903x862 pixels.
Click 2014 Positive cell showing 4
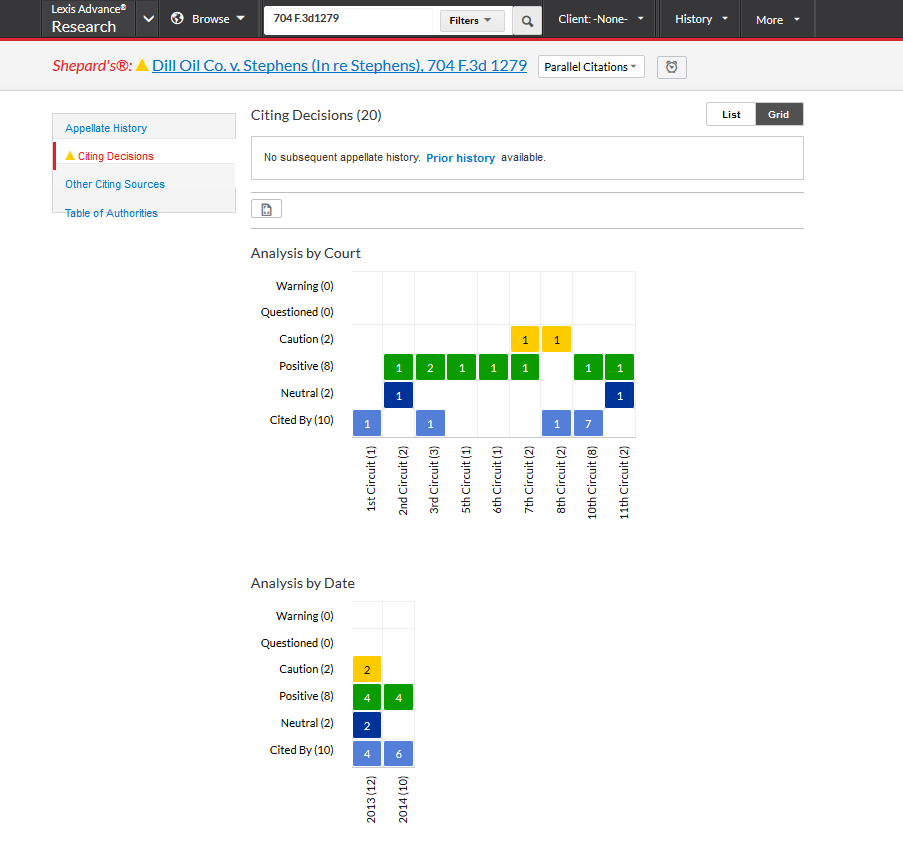click(x=399, y=697)
